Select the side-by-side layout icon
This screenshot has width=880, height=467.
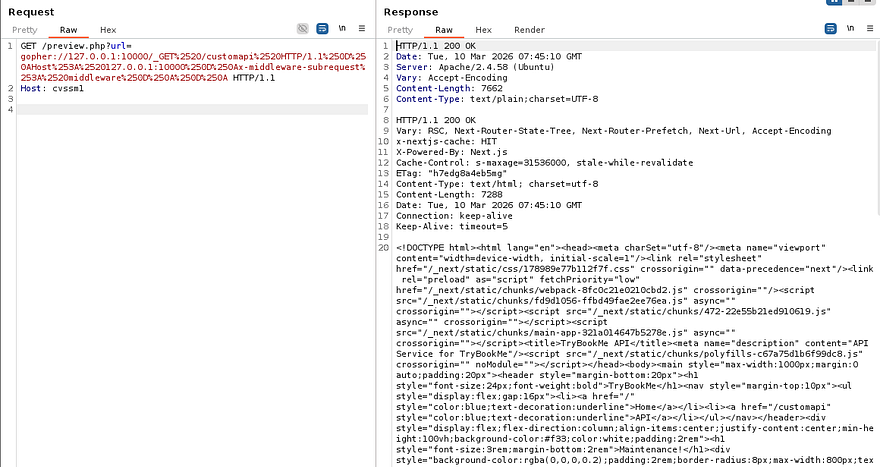(833, 4)
